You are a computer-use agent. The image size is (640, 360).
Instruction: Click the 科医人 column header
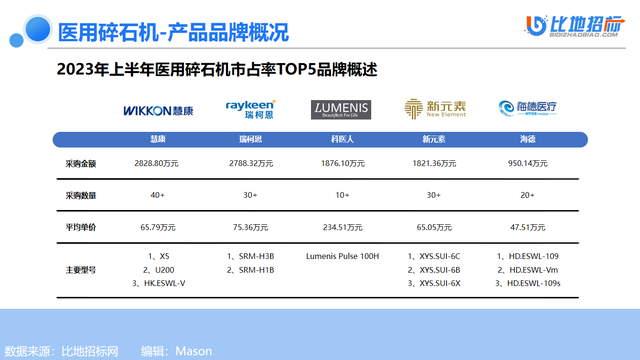(x=342, y=140)
